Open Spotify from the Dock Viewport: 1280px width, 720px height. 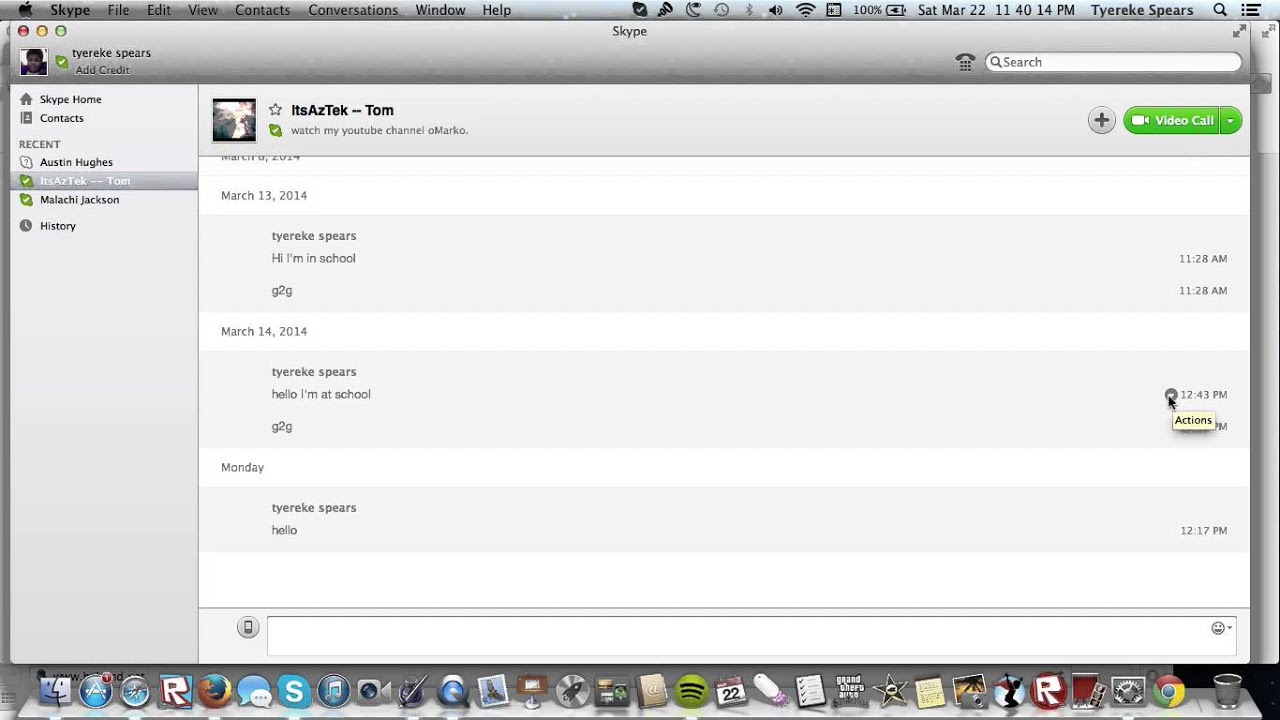(691, 690)
